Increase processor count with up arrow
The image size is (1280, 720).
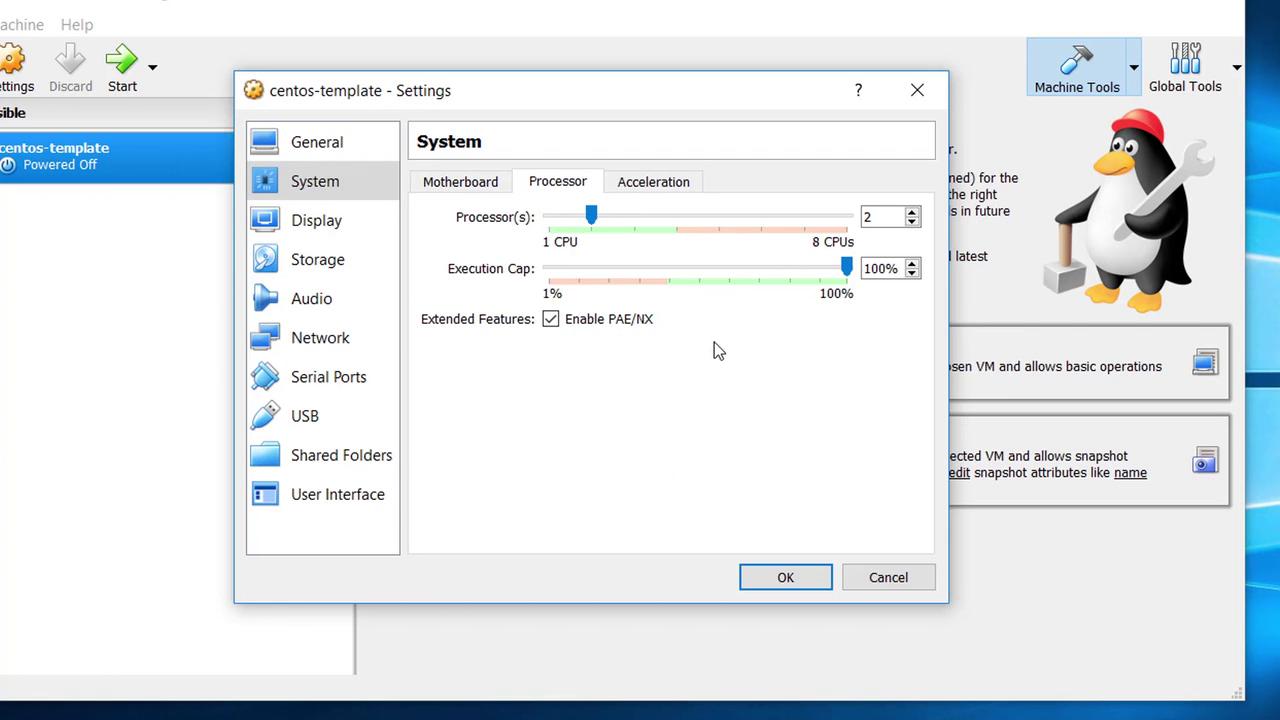pos(912,212)
